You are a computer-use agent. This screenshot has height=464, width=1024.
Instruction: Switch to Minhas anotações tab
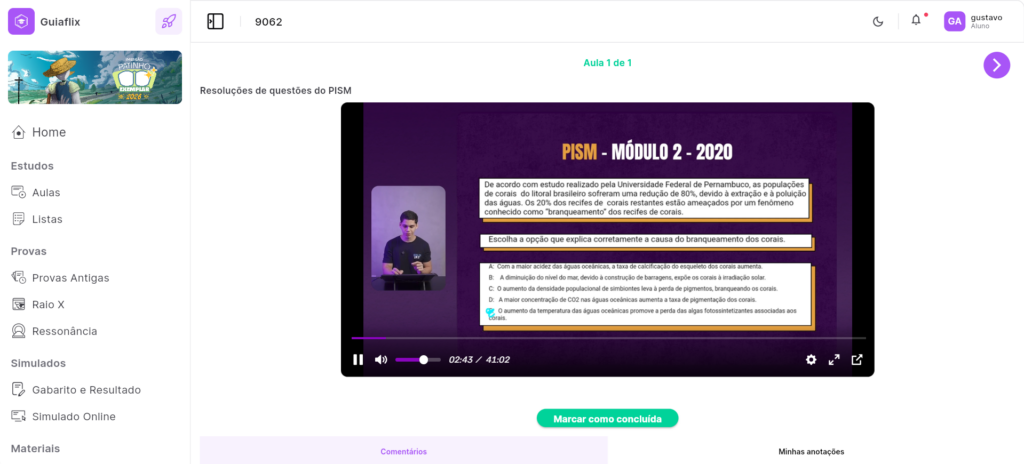pyautogui.click(x=811, y=451)
